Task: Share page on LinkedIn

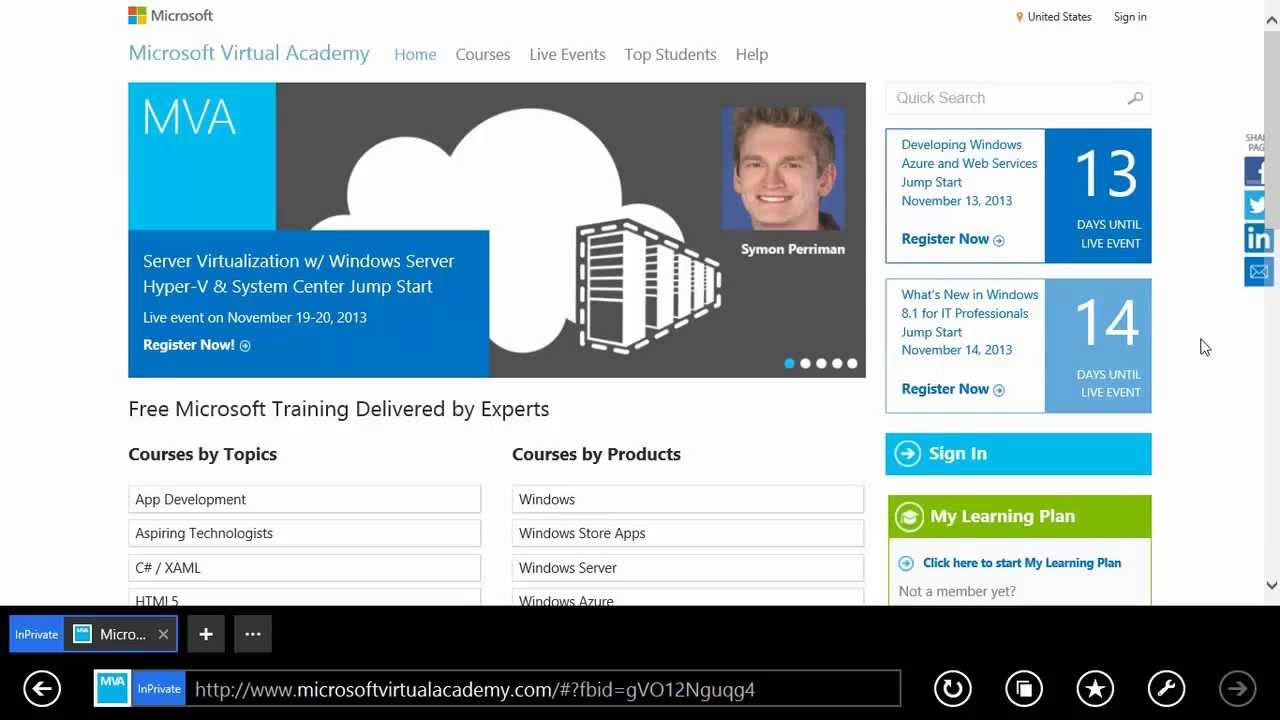Action: (x=1258, y=238)
